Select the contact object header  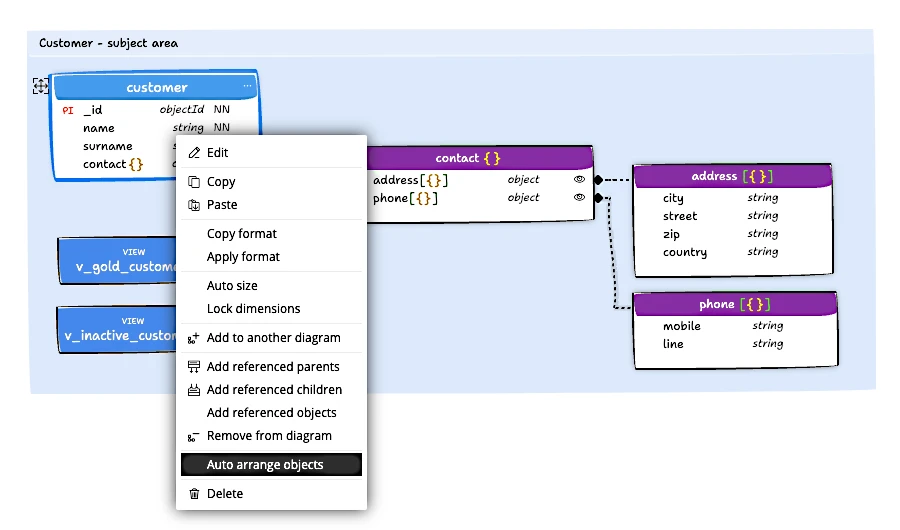[x=479, y=158]
